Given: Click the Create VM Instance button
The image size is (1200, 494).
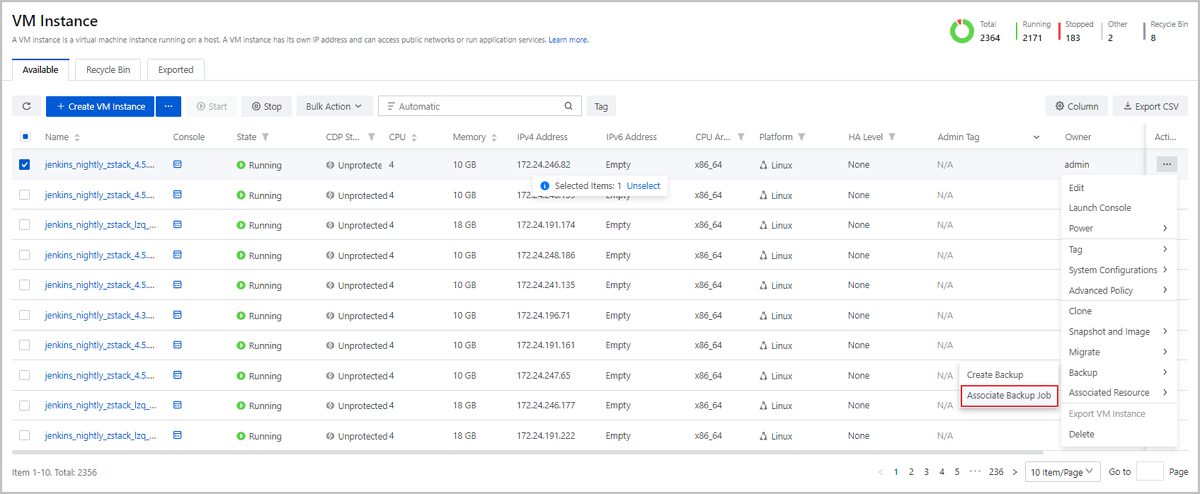Looking at the screenshot, I should coord(100,106).
